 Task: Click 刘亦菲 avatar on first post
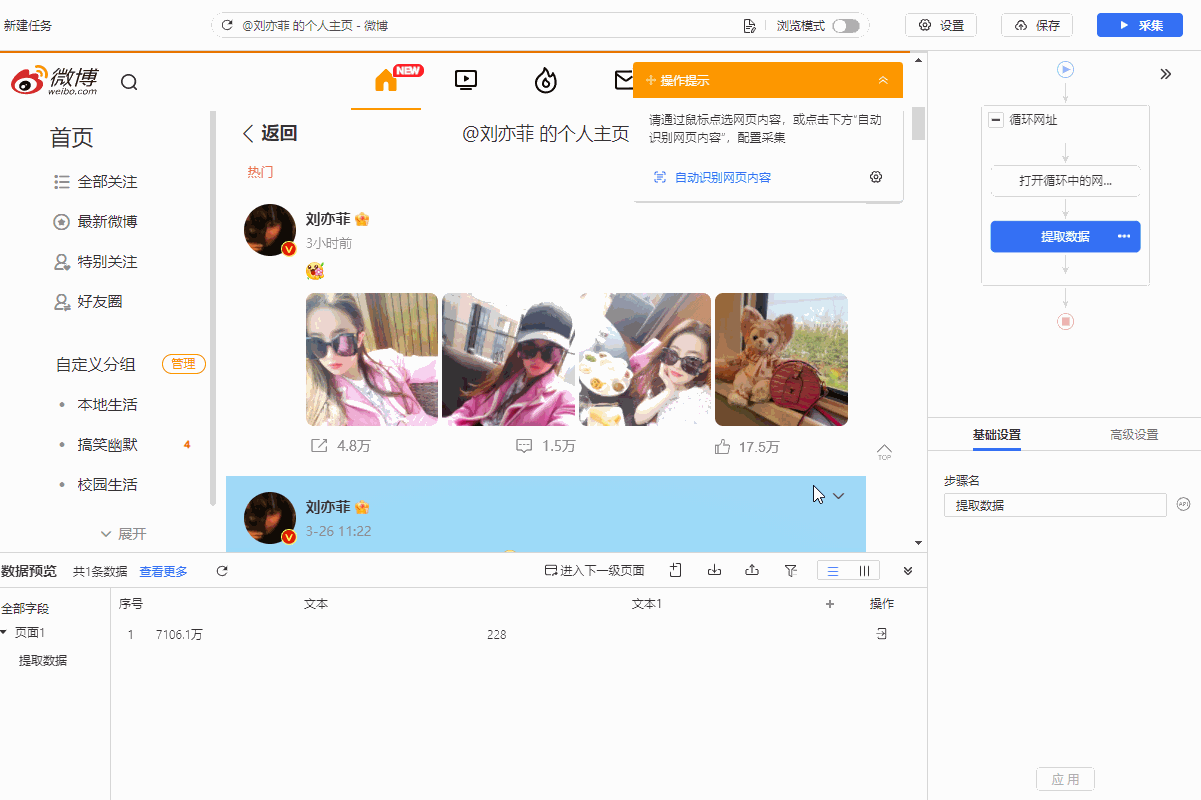270,230
